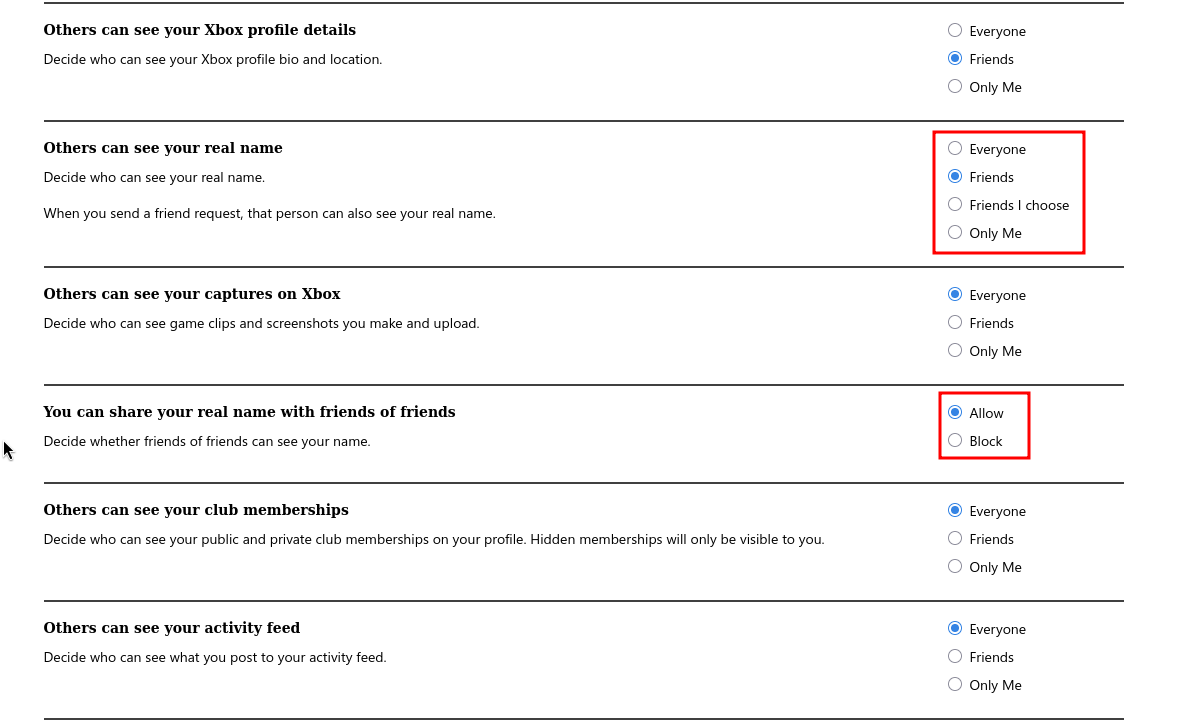Image resolution: width=1188 pixels, height=721 pixels.
Task: Select Everyone for activity feed
Action: (955, 629)
